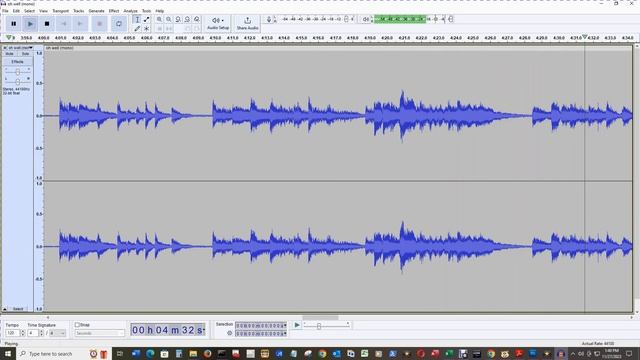Skip to start of the track
Screen dimensions: 640x360
click(x=63, y=24)
